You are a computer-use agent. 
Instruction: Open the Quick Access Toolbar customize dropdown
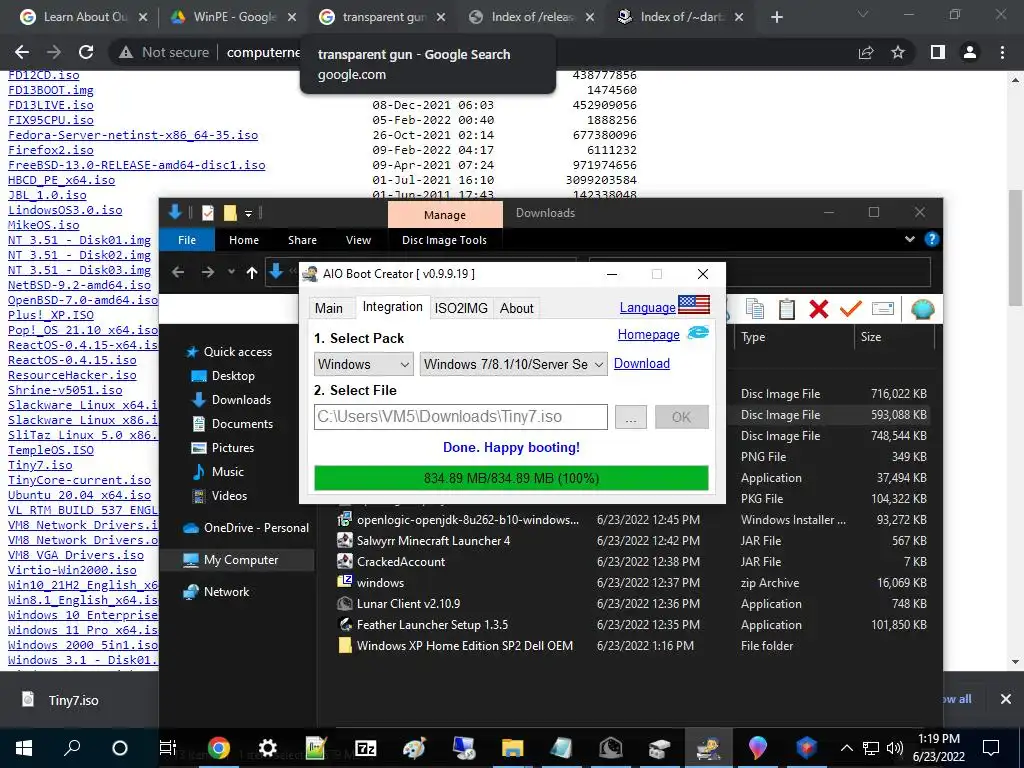[248, 213]
